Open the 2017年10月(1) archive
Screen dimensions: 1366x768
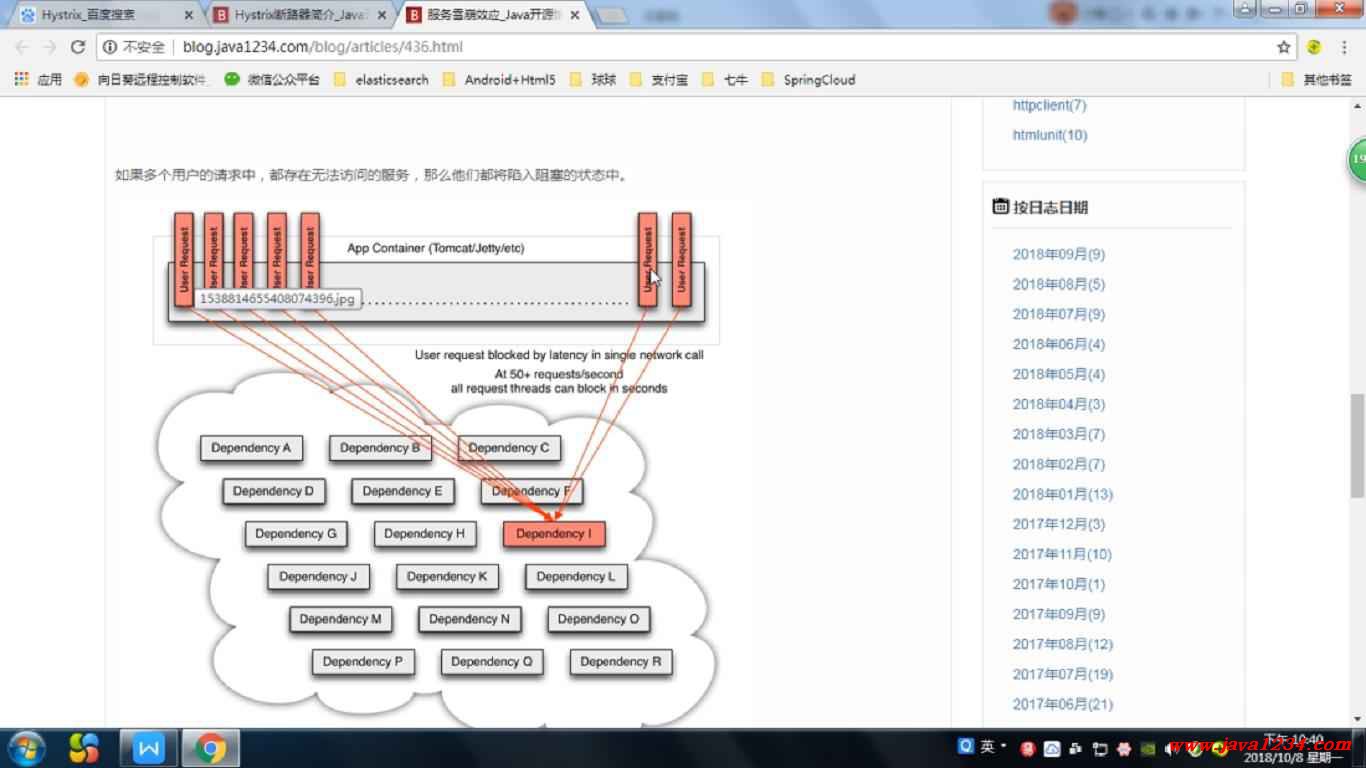pyautogui.click(x=1059, y=584)
